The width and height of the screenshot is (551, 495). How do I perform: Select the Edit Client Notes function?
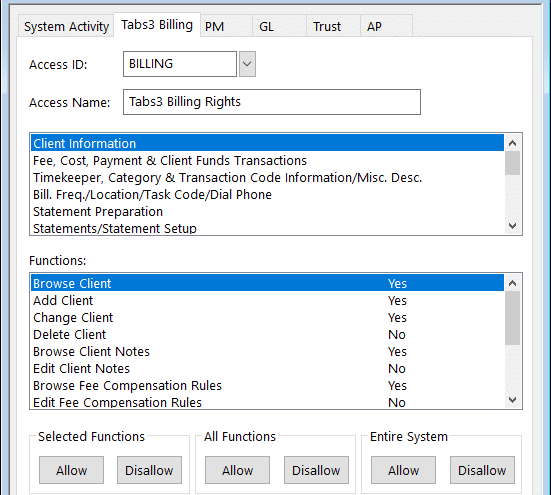(267, 369)
